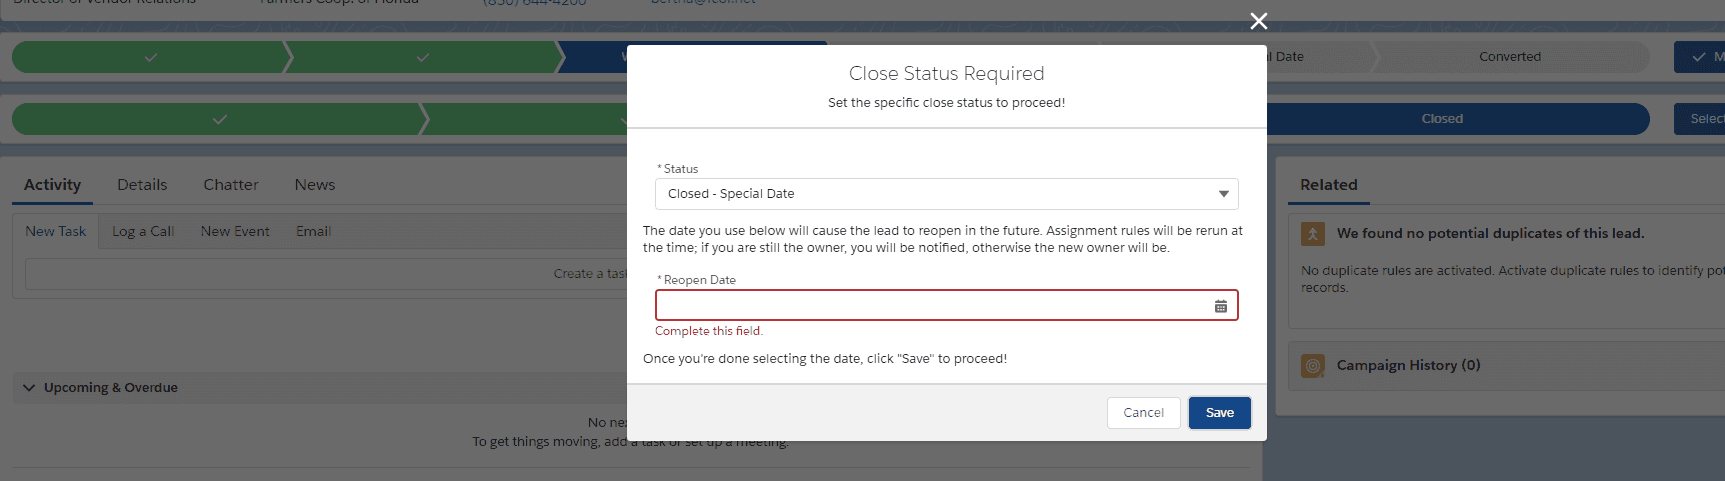Click the second completed checkmark stage in top path
The image size is (1725, 481).
pyautogui.click(x=423, y=57)
